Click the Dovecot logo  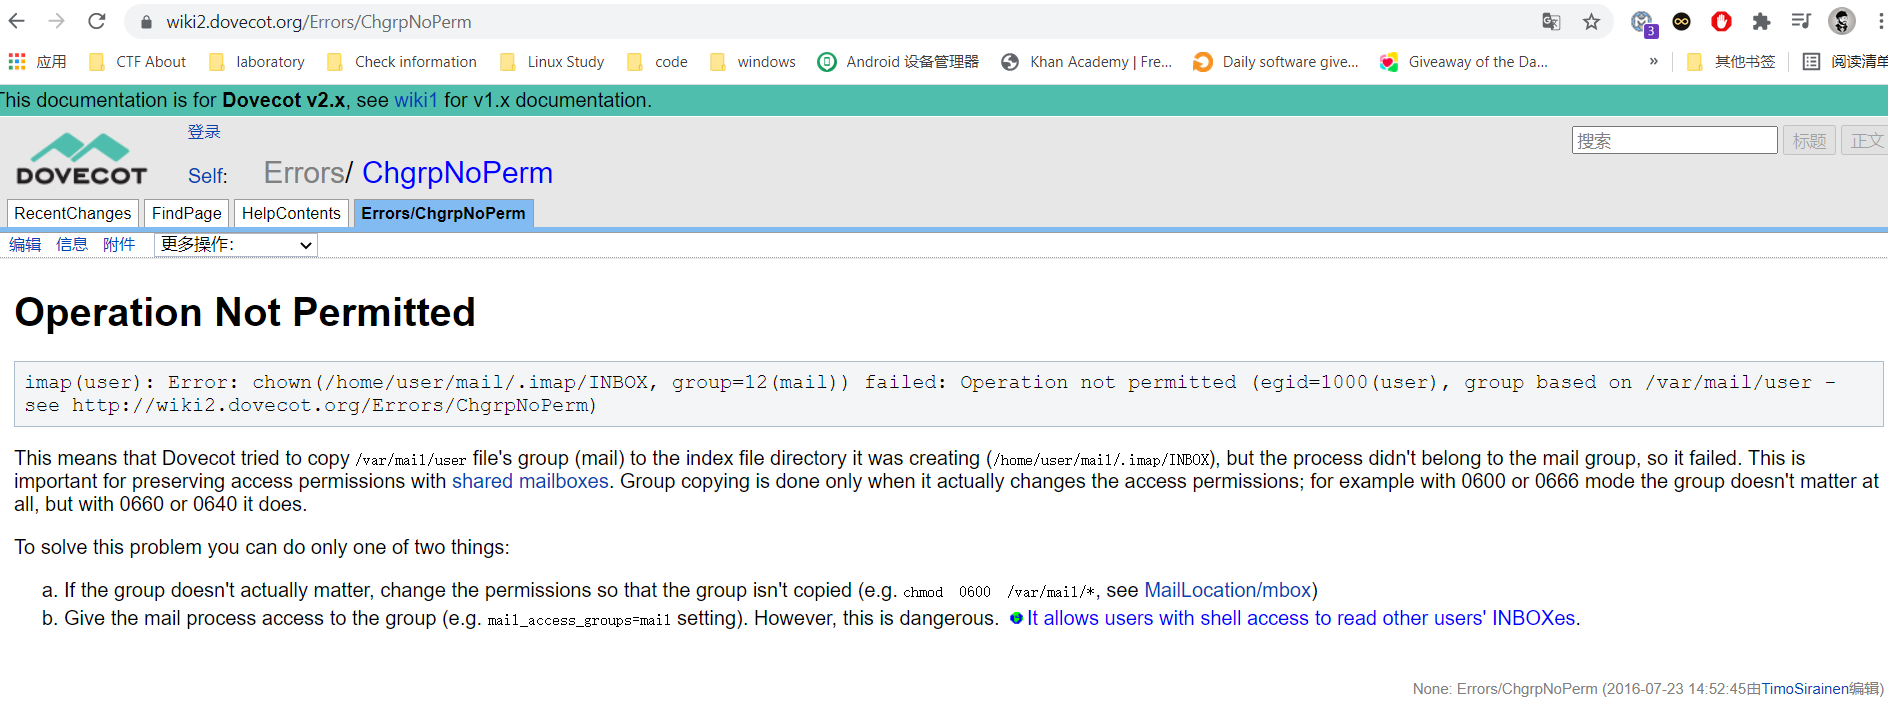[x=81, y=160]
